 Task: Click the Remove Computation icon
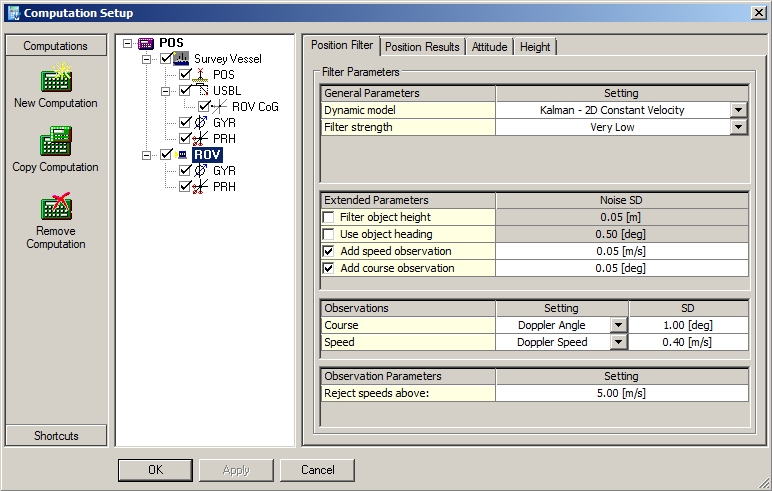tap(55, 207)
